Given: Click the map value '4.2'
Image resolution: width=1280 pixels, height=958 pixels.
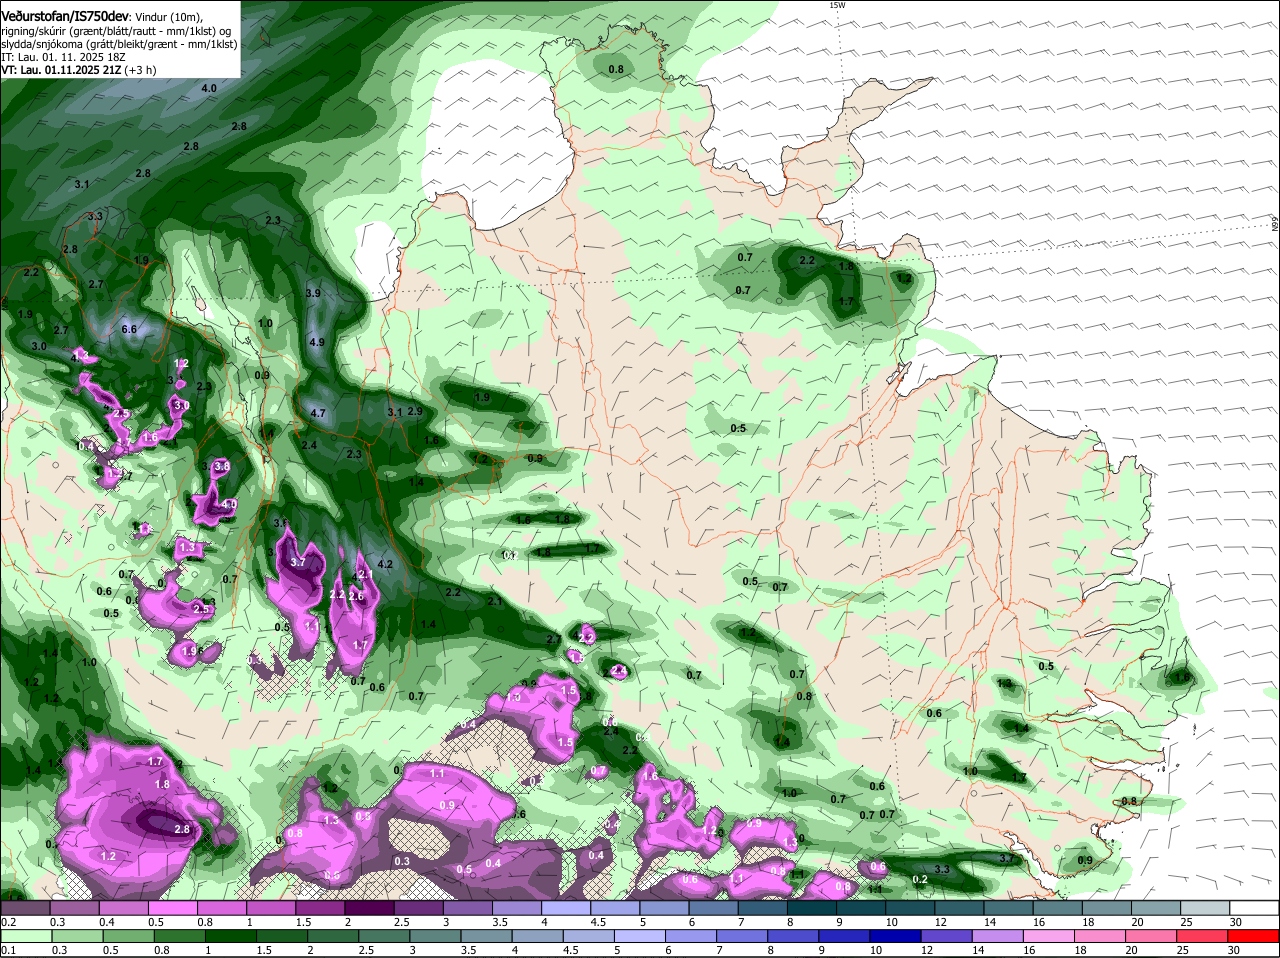Looking at the screenshot, I should [x=385, y=564].
